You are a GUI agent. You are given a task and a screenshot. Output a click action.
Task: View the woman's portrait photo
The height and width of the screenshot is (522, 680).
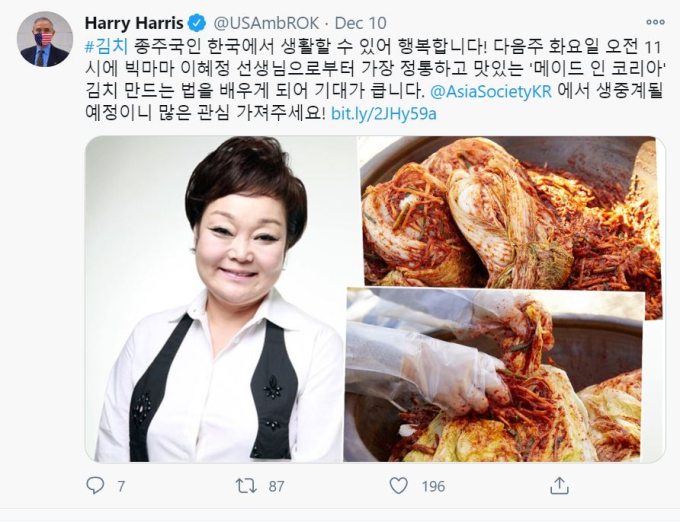click(220, 299)
